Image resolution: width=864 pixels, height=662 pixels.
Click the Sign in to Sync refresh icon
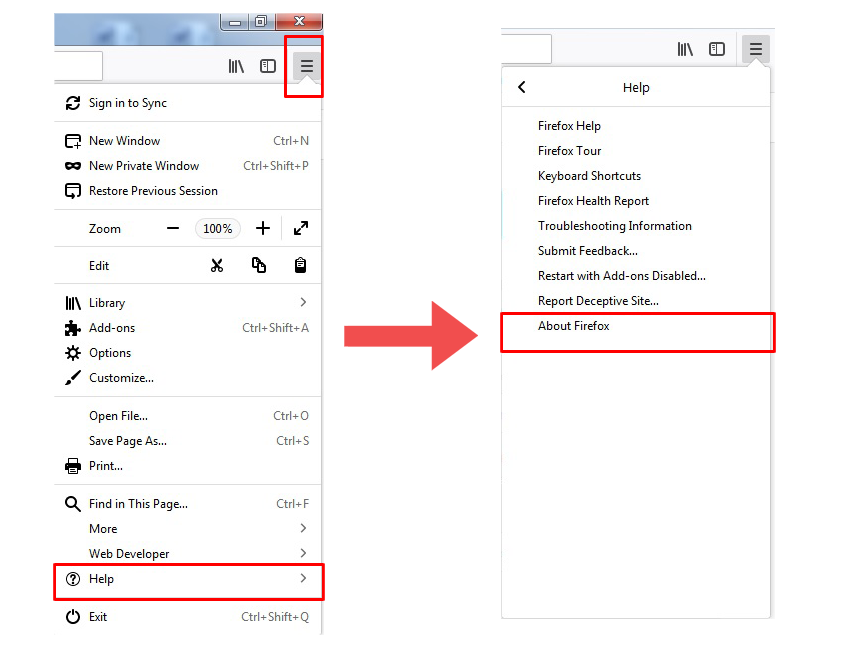(x=72, y=103)
